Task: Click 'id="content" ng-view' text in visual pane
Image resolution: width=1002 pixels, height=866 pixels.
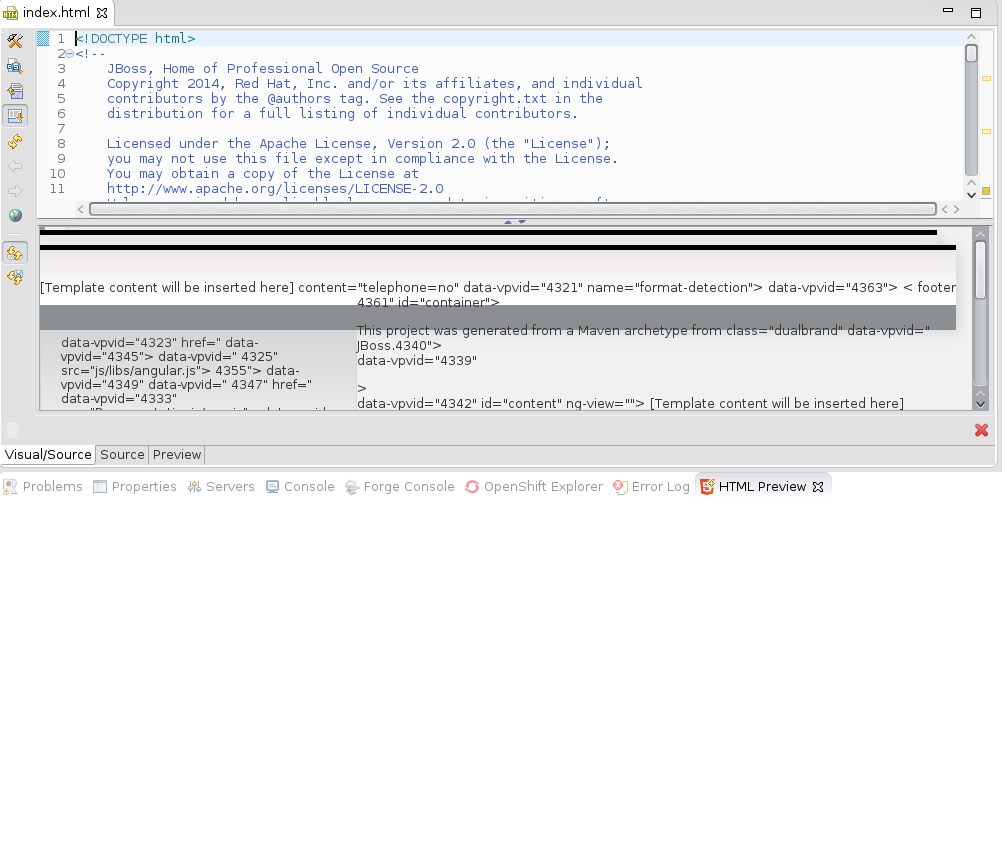Action: (x=562, y=403)
